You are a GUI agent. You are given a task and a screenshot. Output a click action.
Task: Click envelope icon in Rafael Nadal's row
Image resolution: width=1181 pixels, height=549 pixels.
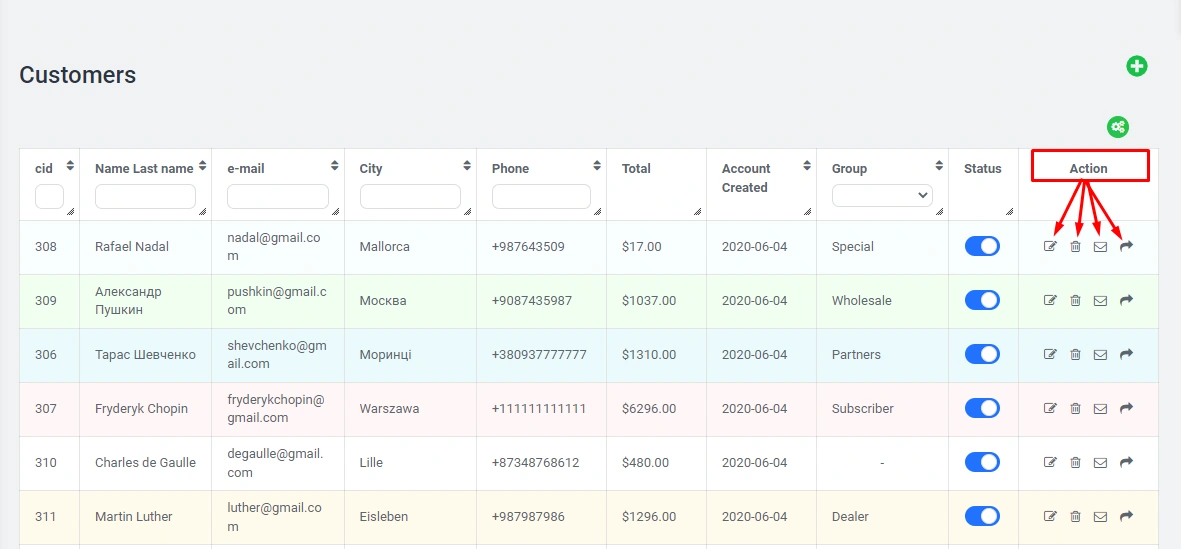click(1100, 247)
